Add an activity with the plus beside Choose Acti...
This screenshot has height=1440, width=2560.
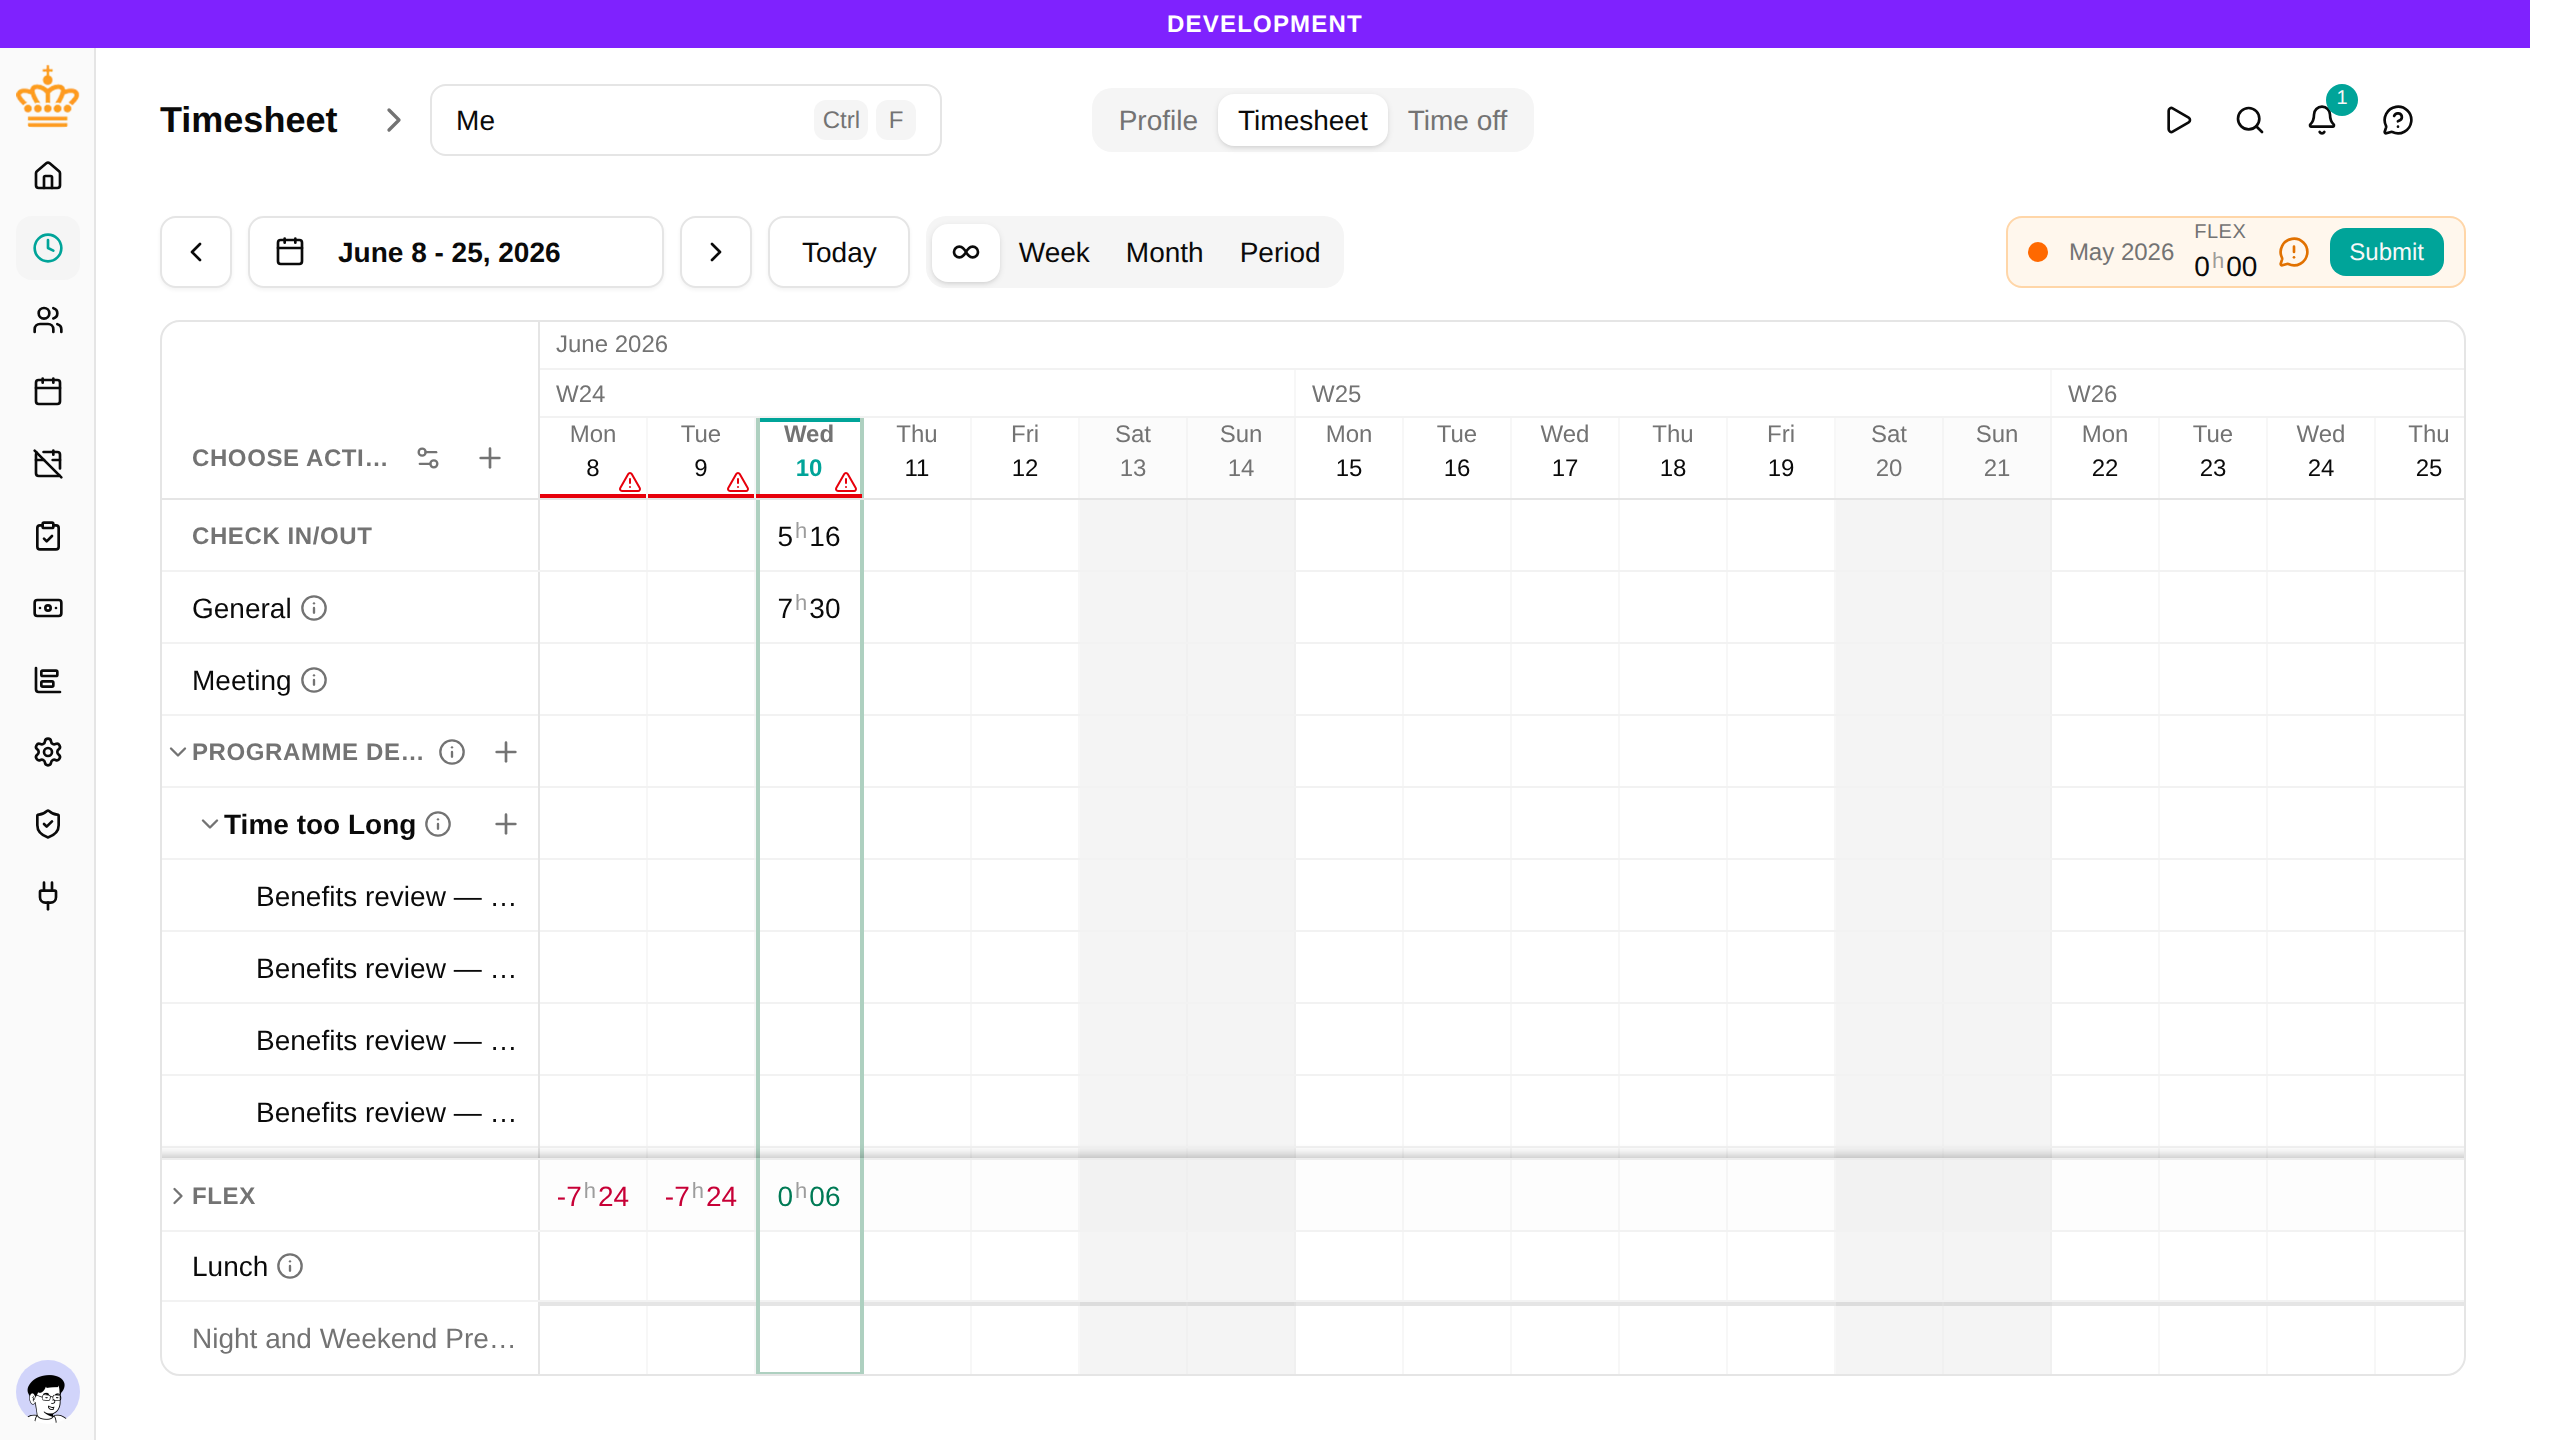tap(490, 458)
